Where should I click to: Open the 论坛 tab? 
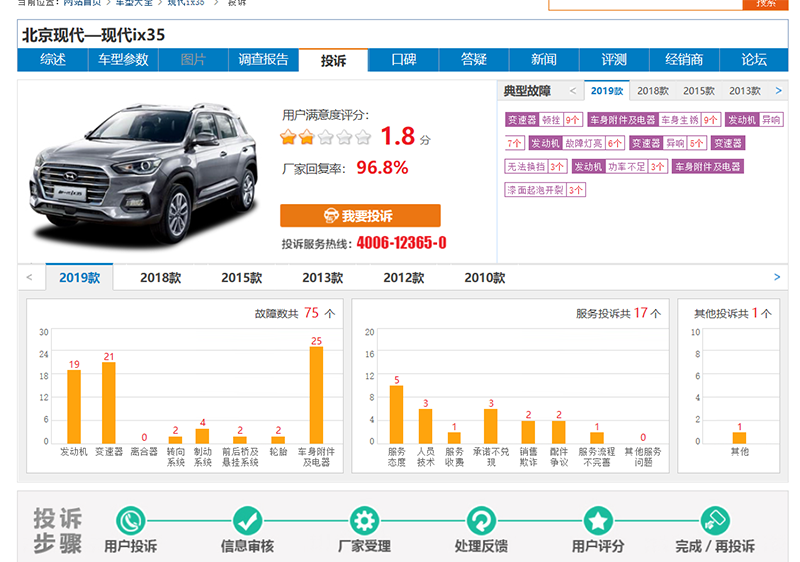(x=754, y=60)
